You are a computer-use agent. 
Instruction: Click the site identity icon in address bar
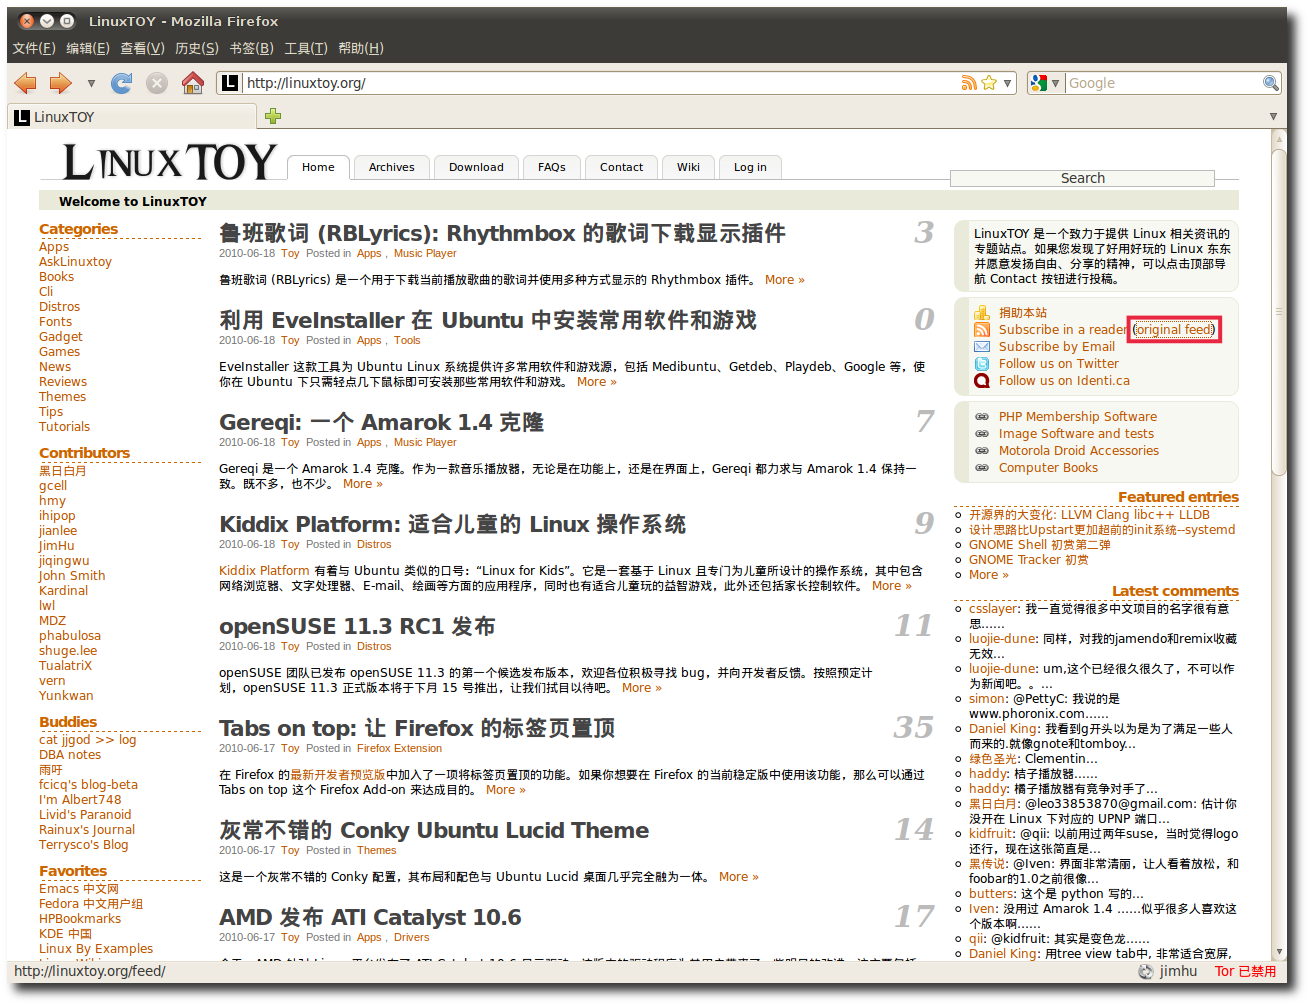click(x=230, y=83)
